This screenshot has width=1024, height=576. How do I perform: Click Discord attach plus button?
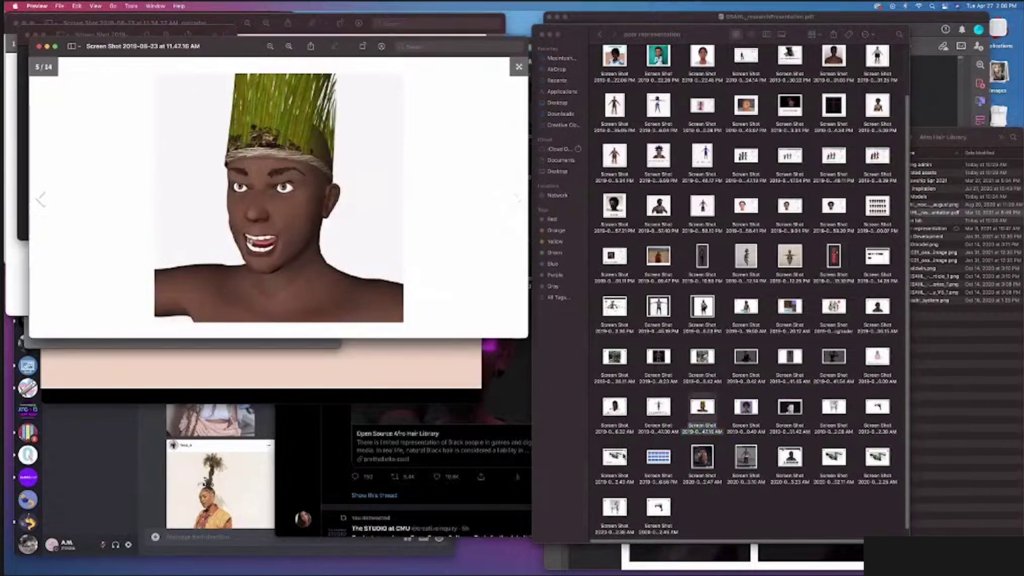pyautogui.click(x=155, y=537)
